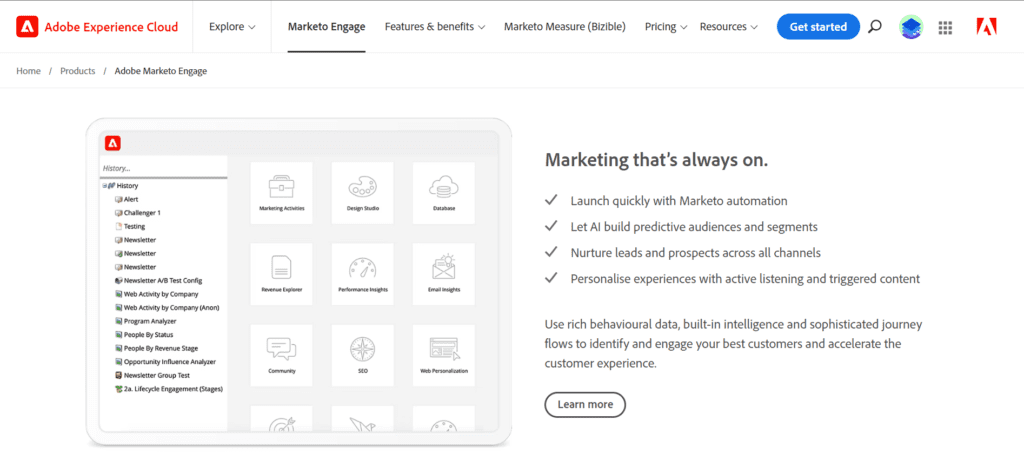This screenshot has height=466, width=1024.
Task: Click the Learn more button
Action: pyautogui.click(x=585, y=405)
